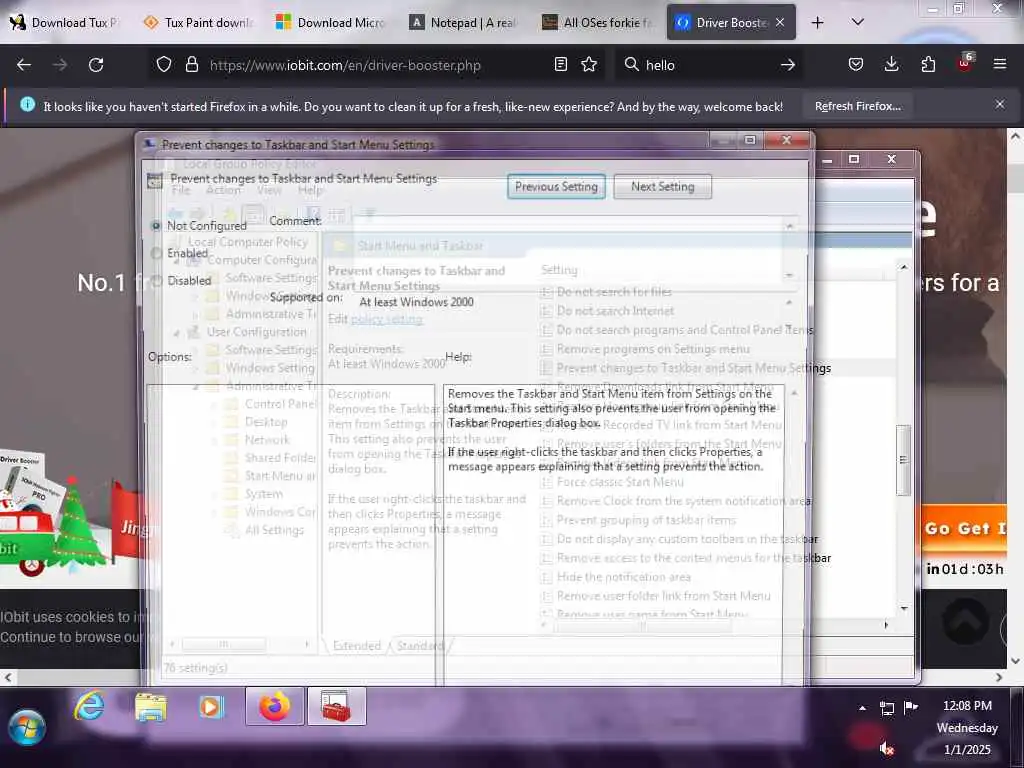Screen dimensions: 1024x768
Task: Click the policy editor vertical scrollbar thumb
Action: click(903, 460)
